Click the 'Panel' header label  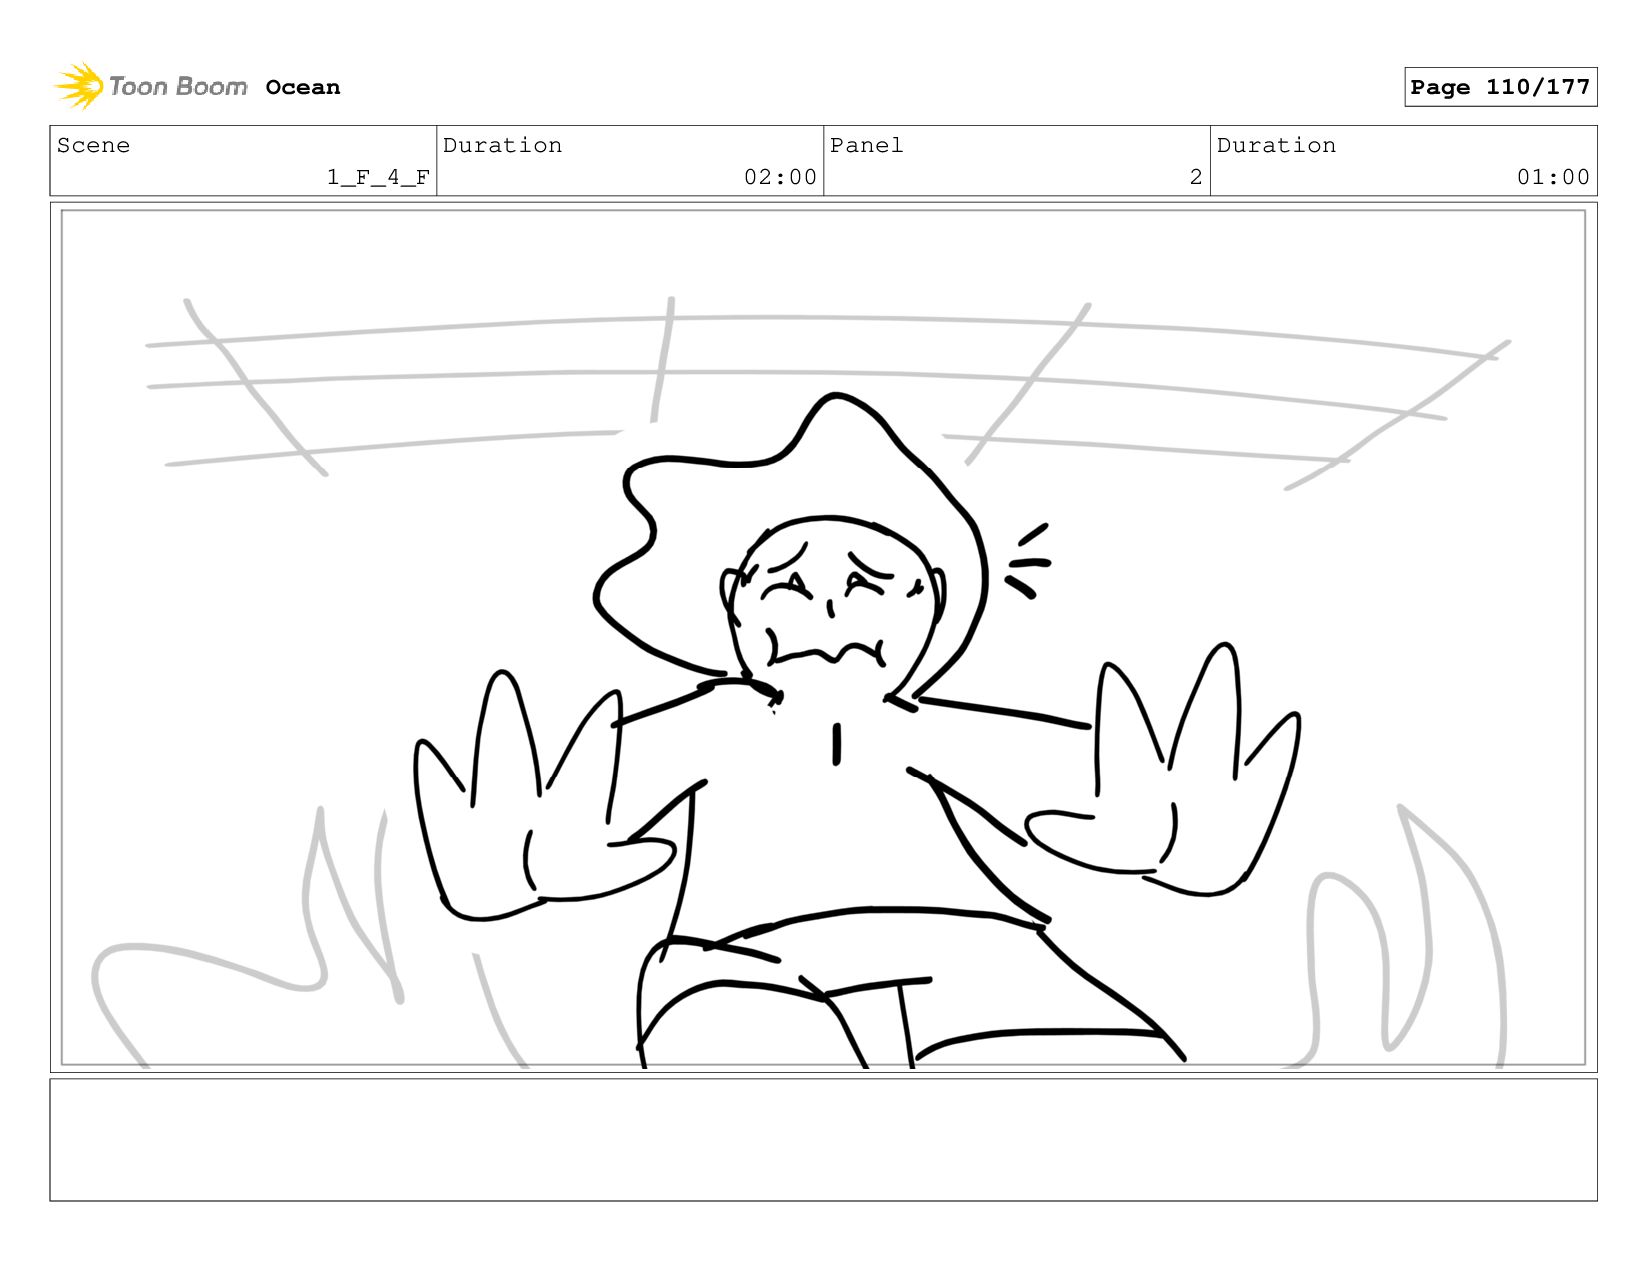click(866, 145)
